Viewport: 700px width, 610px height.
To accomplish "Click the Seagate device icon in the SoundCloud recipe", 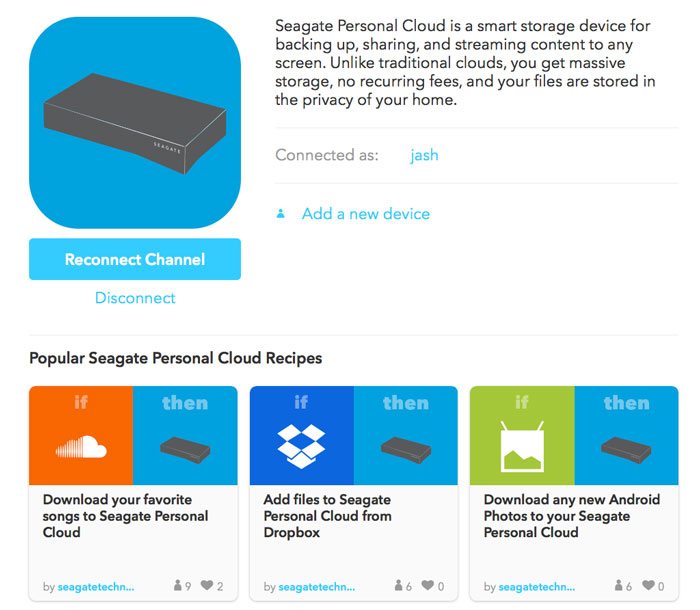I will (x=185, y=448).
